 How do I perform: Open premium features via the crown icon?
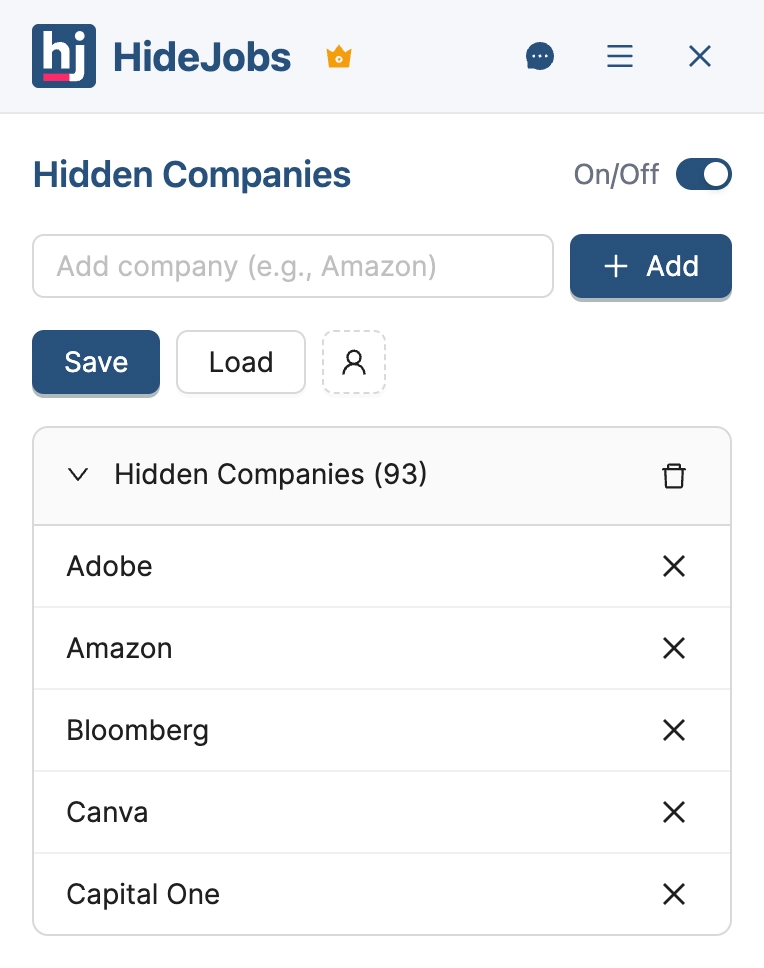(338, 57)
